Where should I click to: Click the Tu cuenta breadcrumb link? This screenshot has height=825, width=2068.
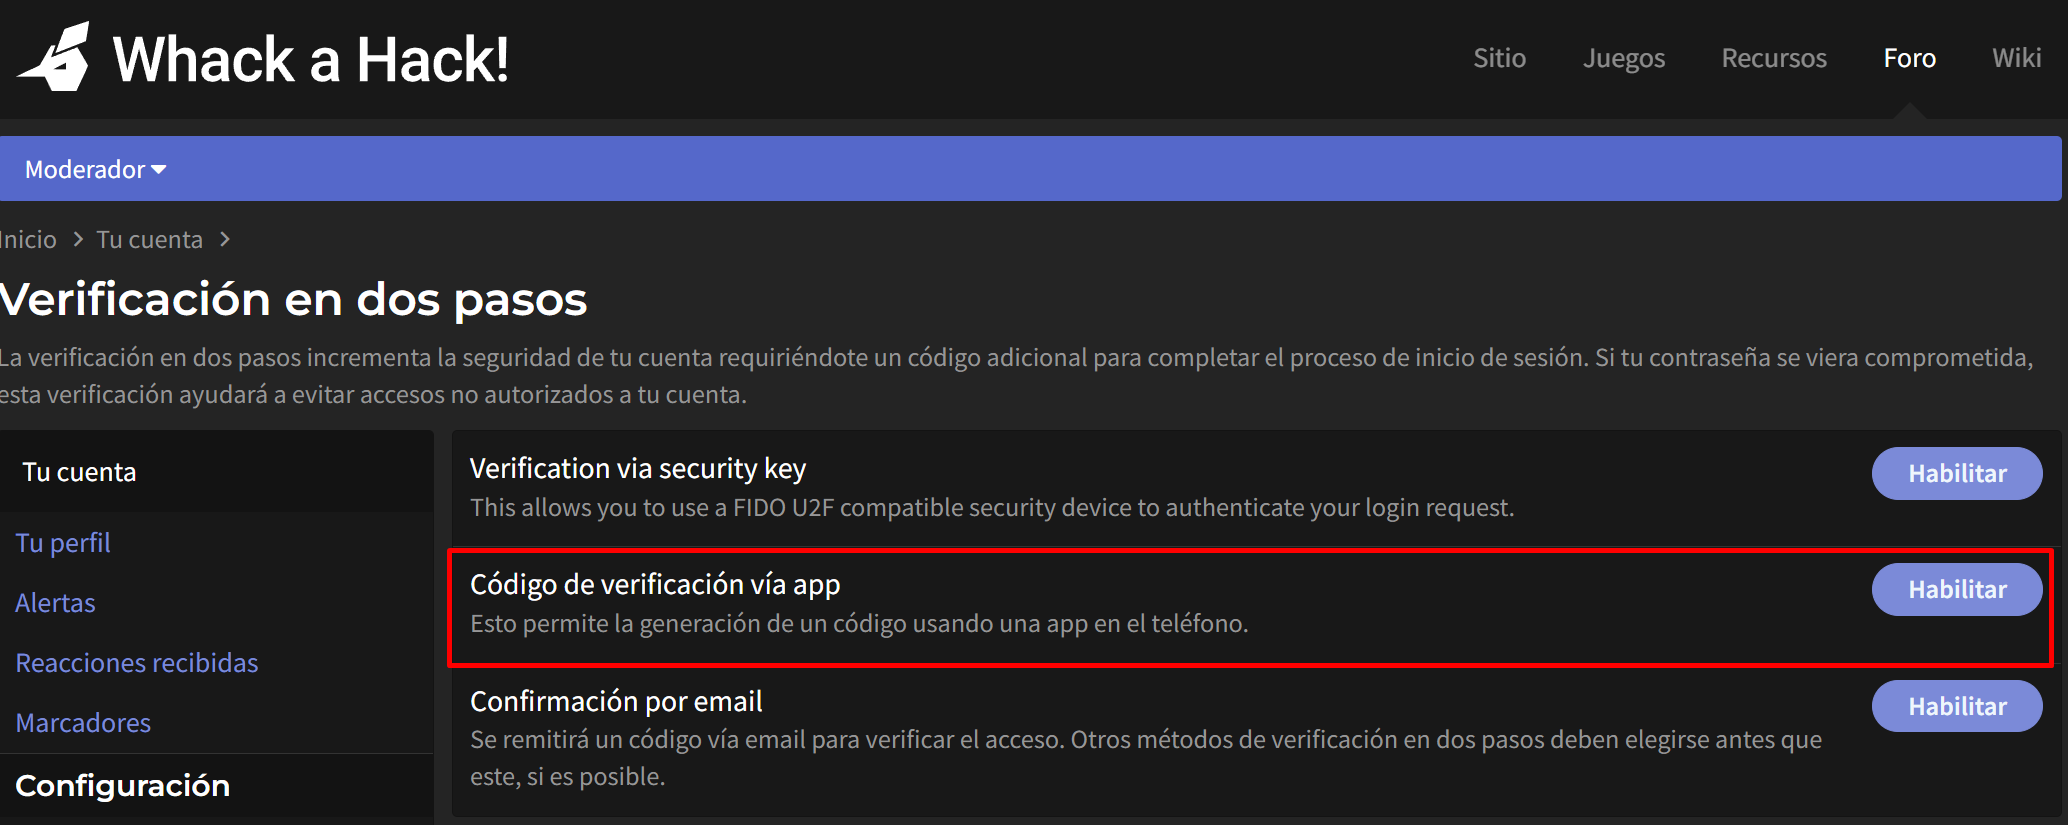point(149,240)
